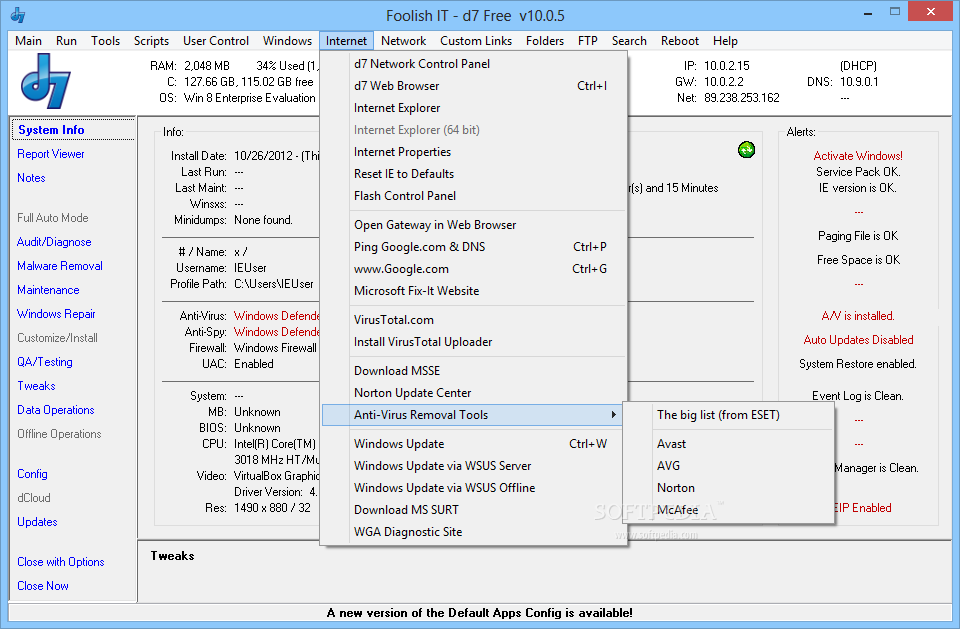Open the Folders menu
This screenshot has width=960, height=629.
tap(544, 40)
